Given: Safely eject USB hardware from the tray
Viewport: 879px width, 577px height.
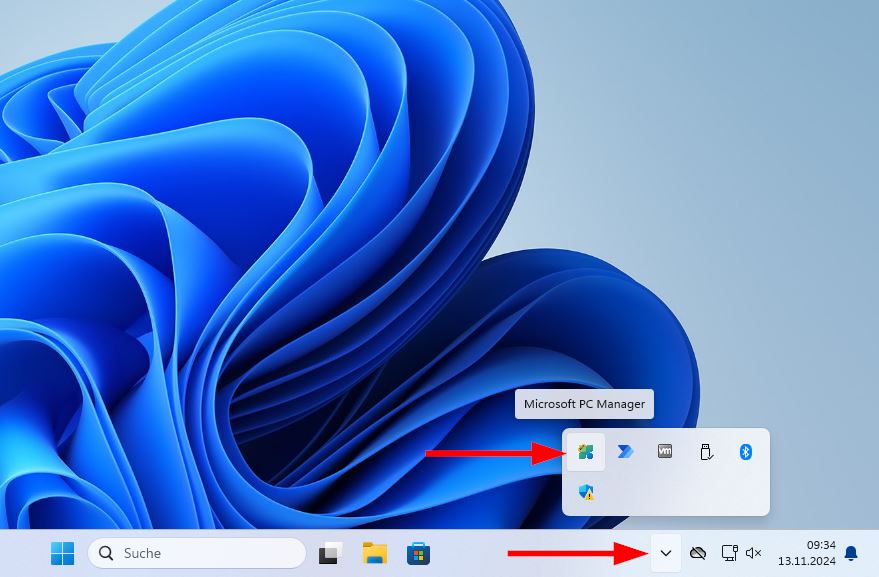Looking at the screenshot, I should point(706,452).
